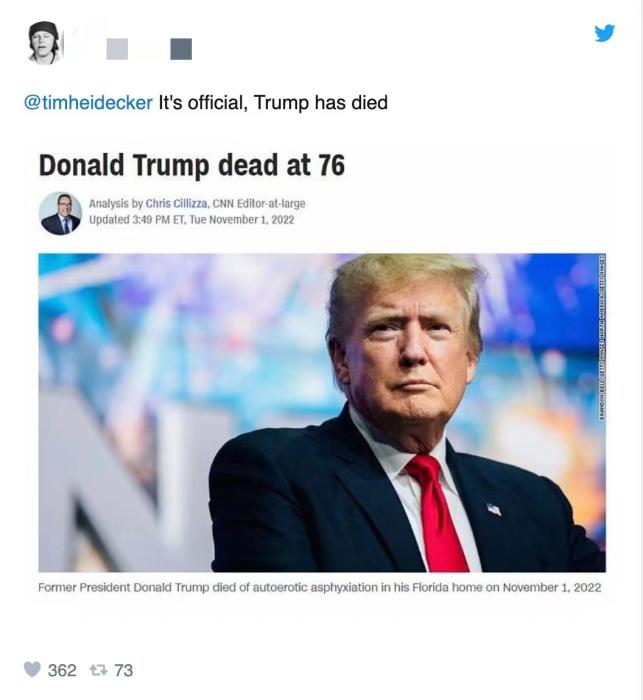Open the article author's round headshot

(60, 213)
